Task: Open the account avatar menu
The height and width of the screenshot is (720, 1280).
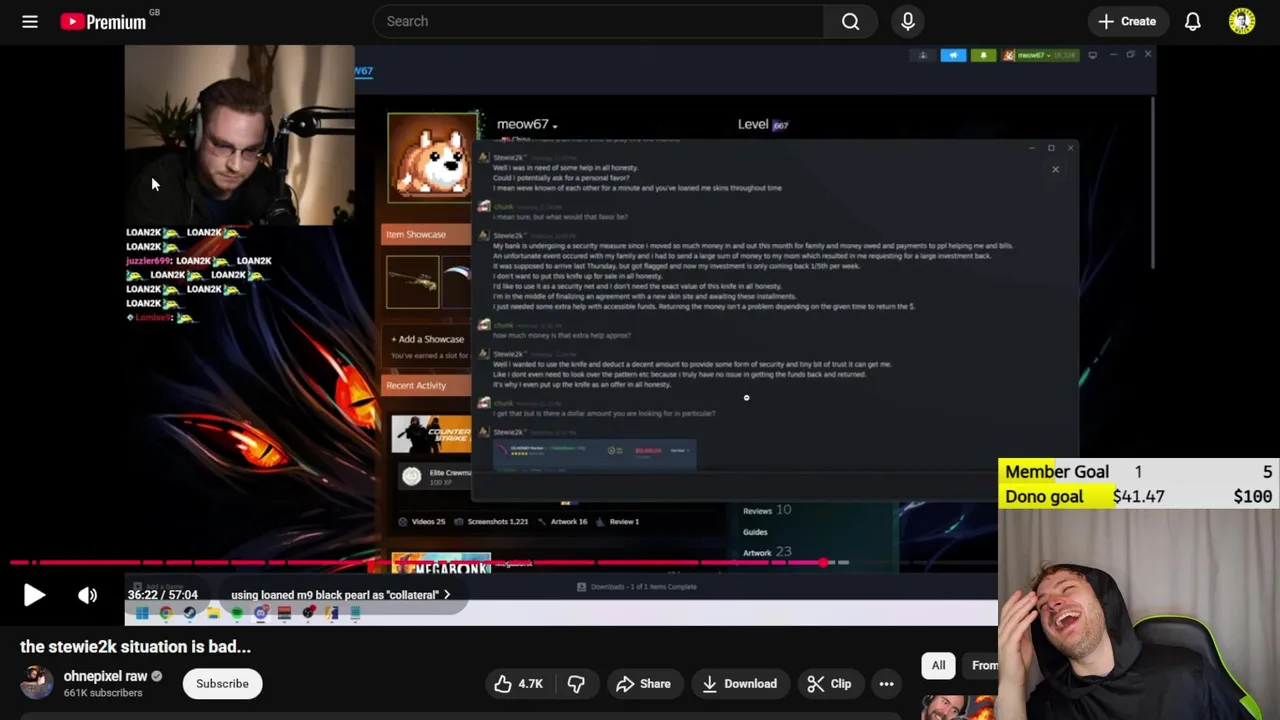Action: coord(1242,21)
